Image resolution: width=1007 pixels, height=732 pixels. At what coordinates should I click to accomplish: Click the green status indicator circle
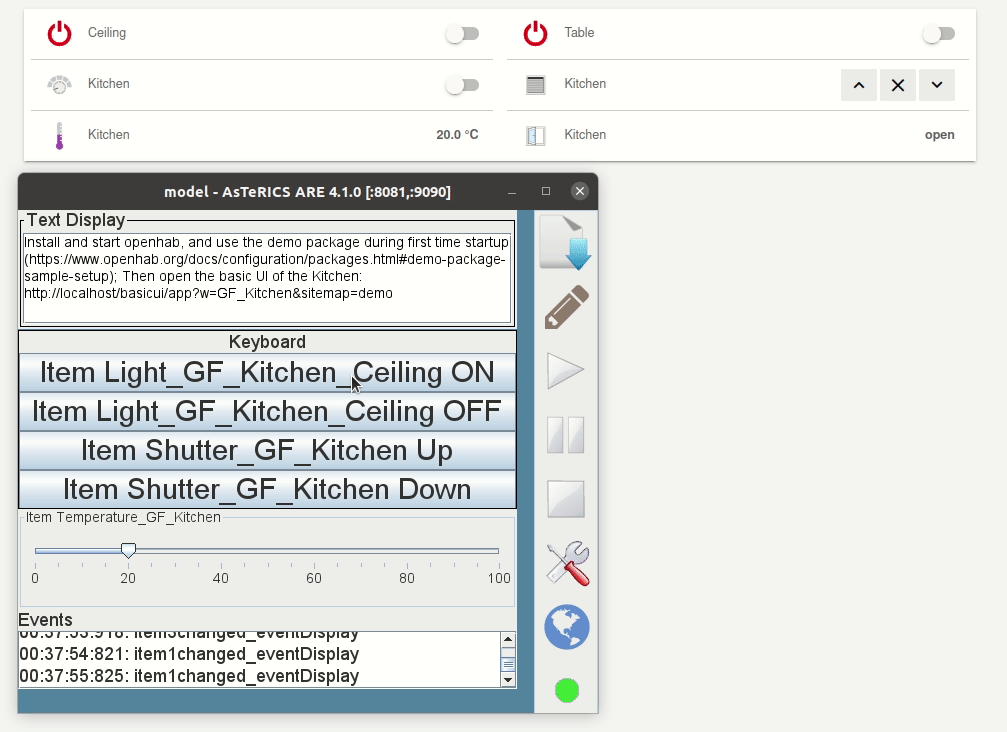(567, 690)
